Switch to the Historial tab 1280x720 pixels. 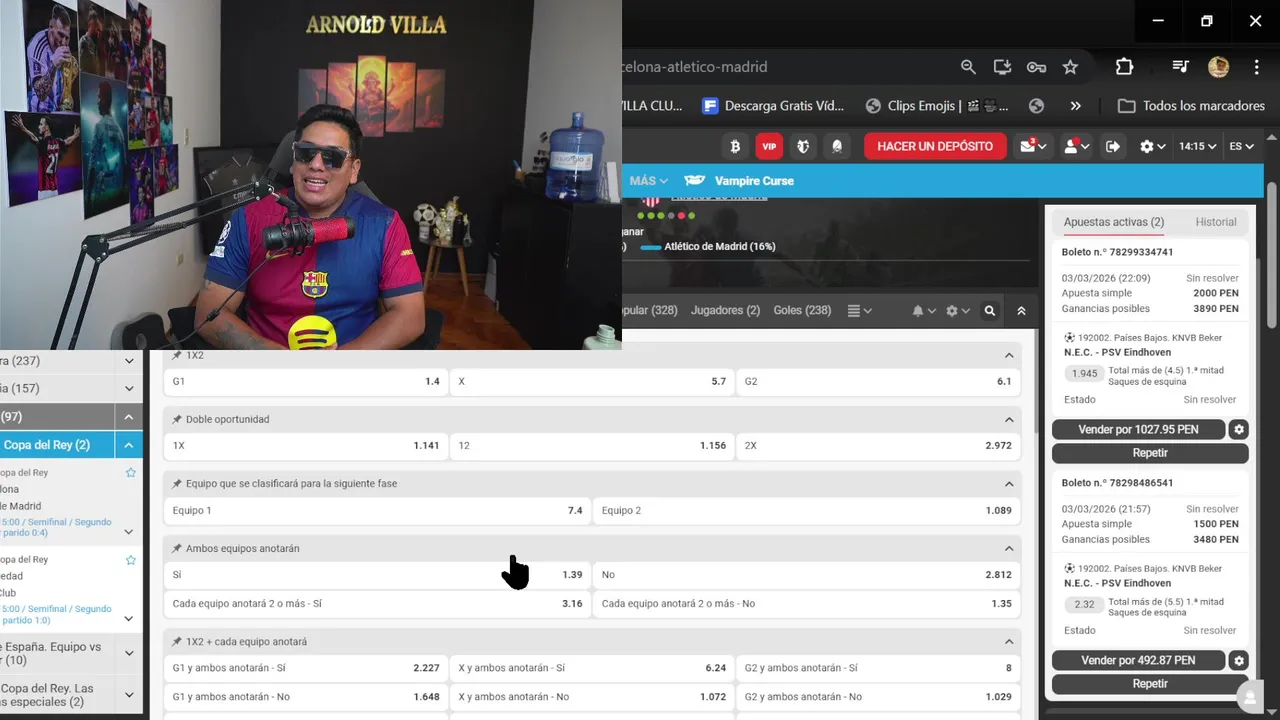[x=1216, y=222]
